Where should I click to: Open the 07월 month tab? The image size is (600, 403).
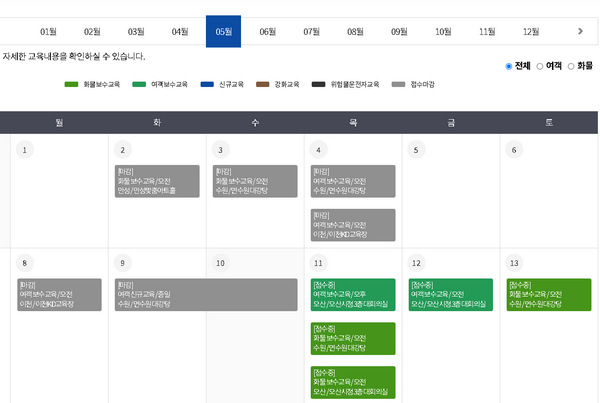[311, 32]
